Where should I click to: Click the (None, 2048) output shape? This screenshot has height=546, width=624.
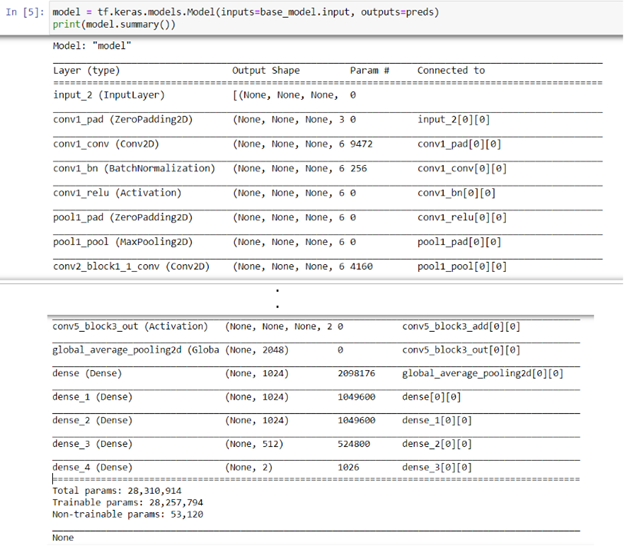(x=257, y=350)
